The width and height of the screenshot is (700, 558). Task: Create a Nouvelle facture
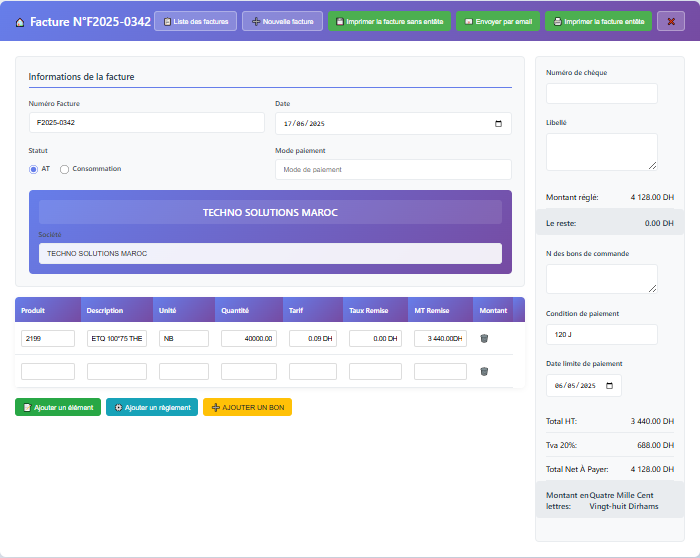283,21
